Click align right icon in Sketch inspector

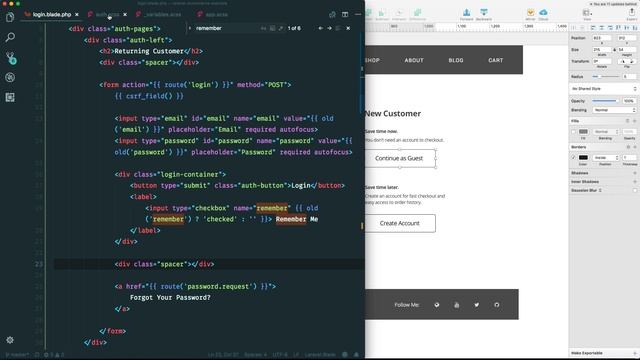[x=610, y=28]
